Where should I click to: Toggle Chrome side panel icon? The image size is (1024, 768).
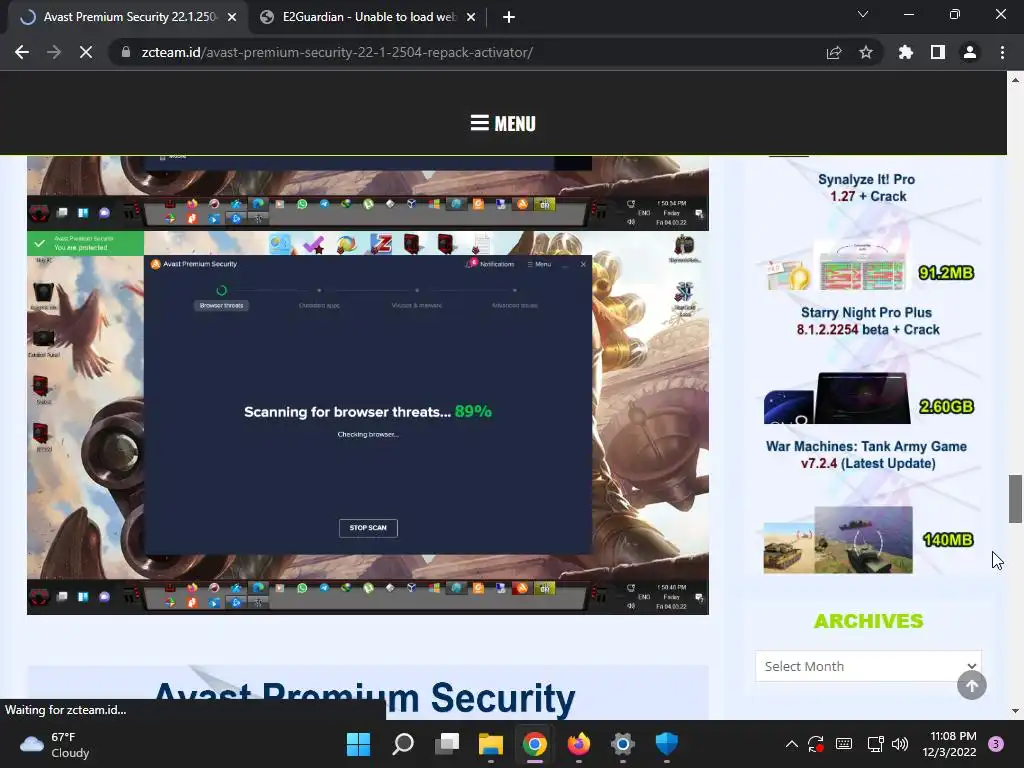938,52
